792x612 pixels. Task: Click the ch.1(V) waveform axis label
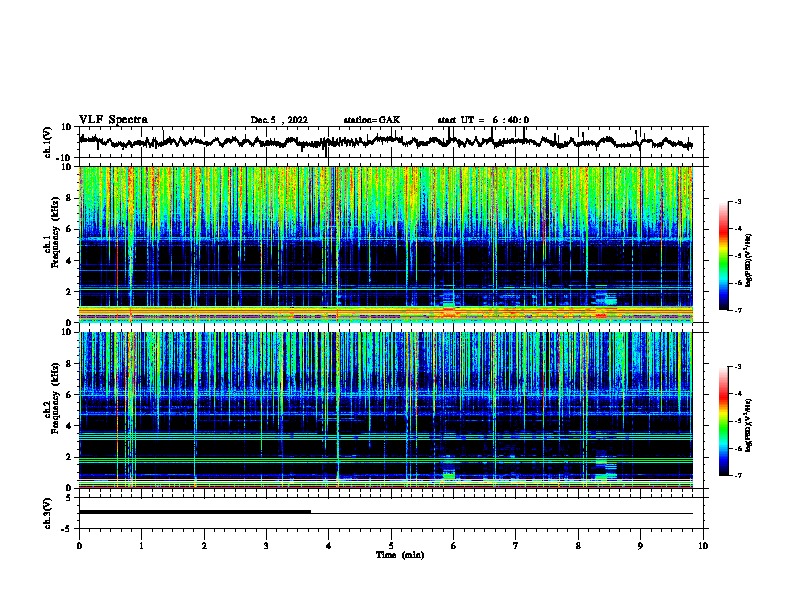coord(48,142)
